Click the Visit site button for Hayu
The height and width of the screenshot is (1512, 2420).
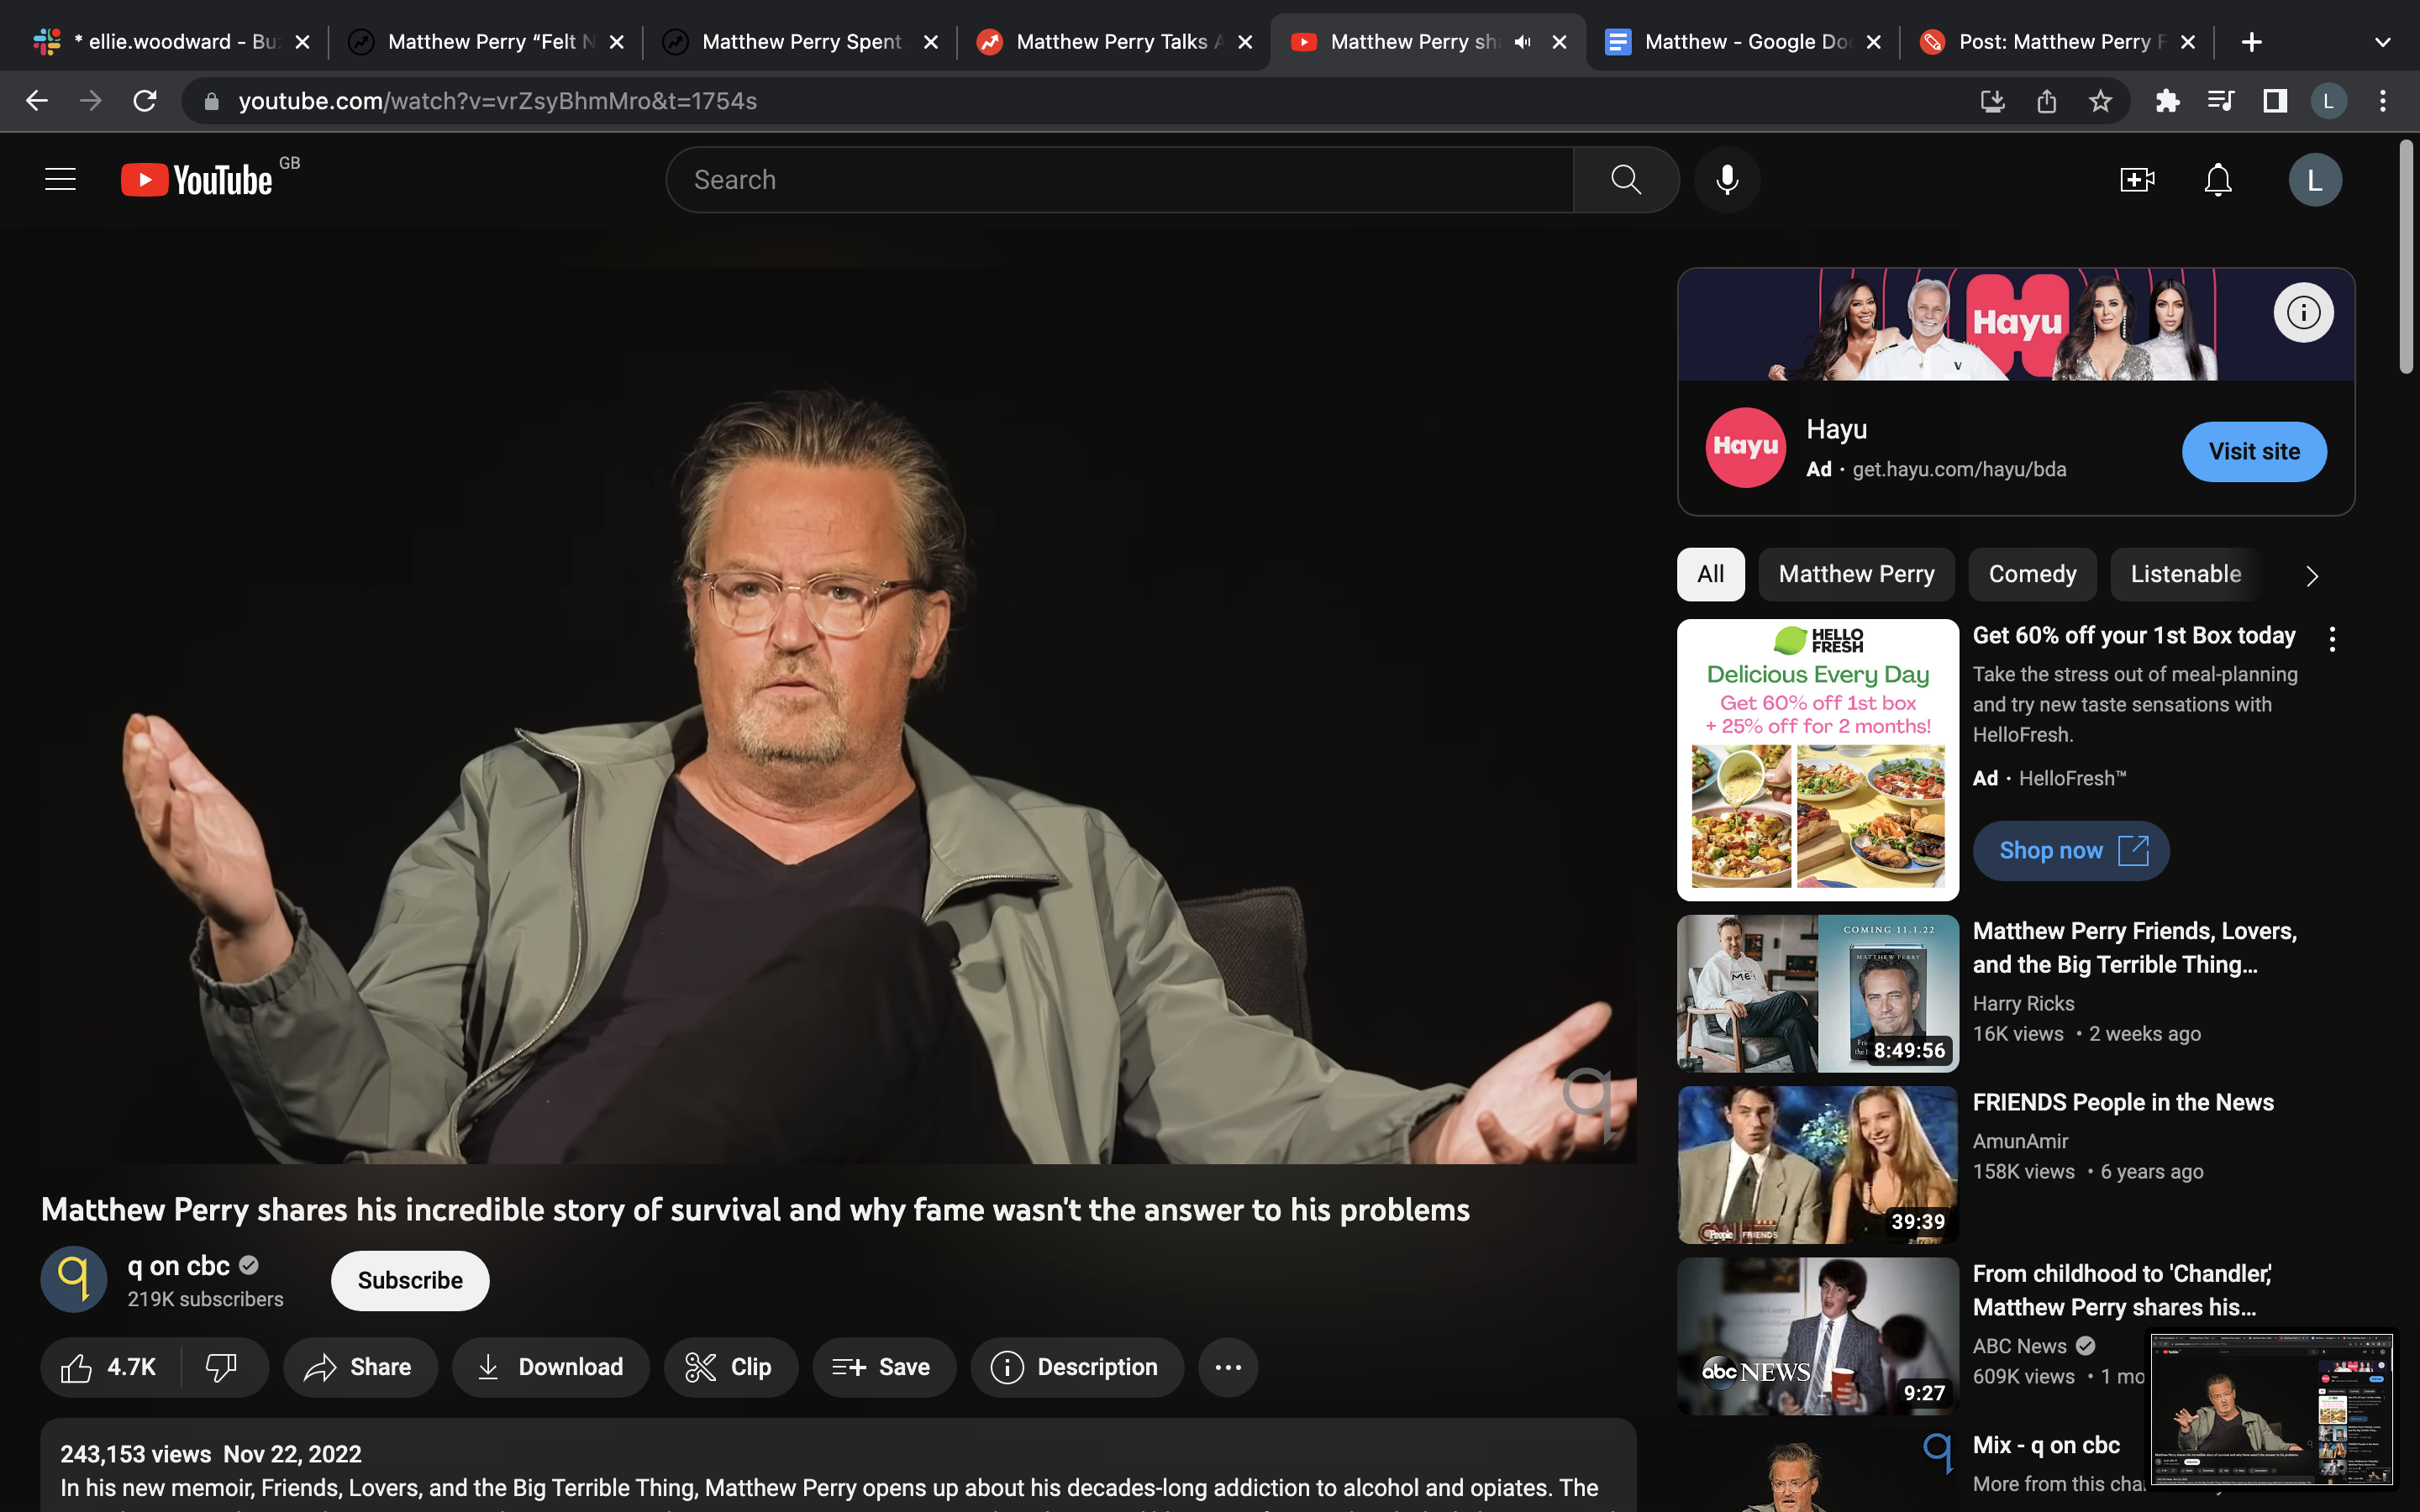pos(2254,452)
